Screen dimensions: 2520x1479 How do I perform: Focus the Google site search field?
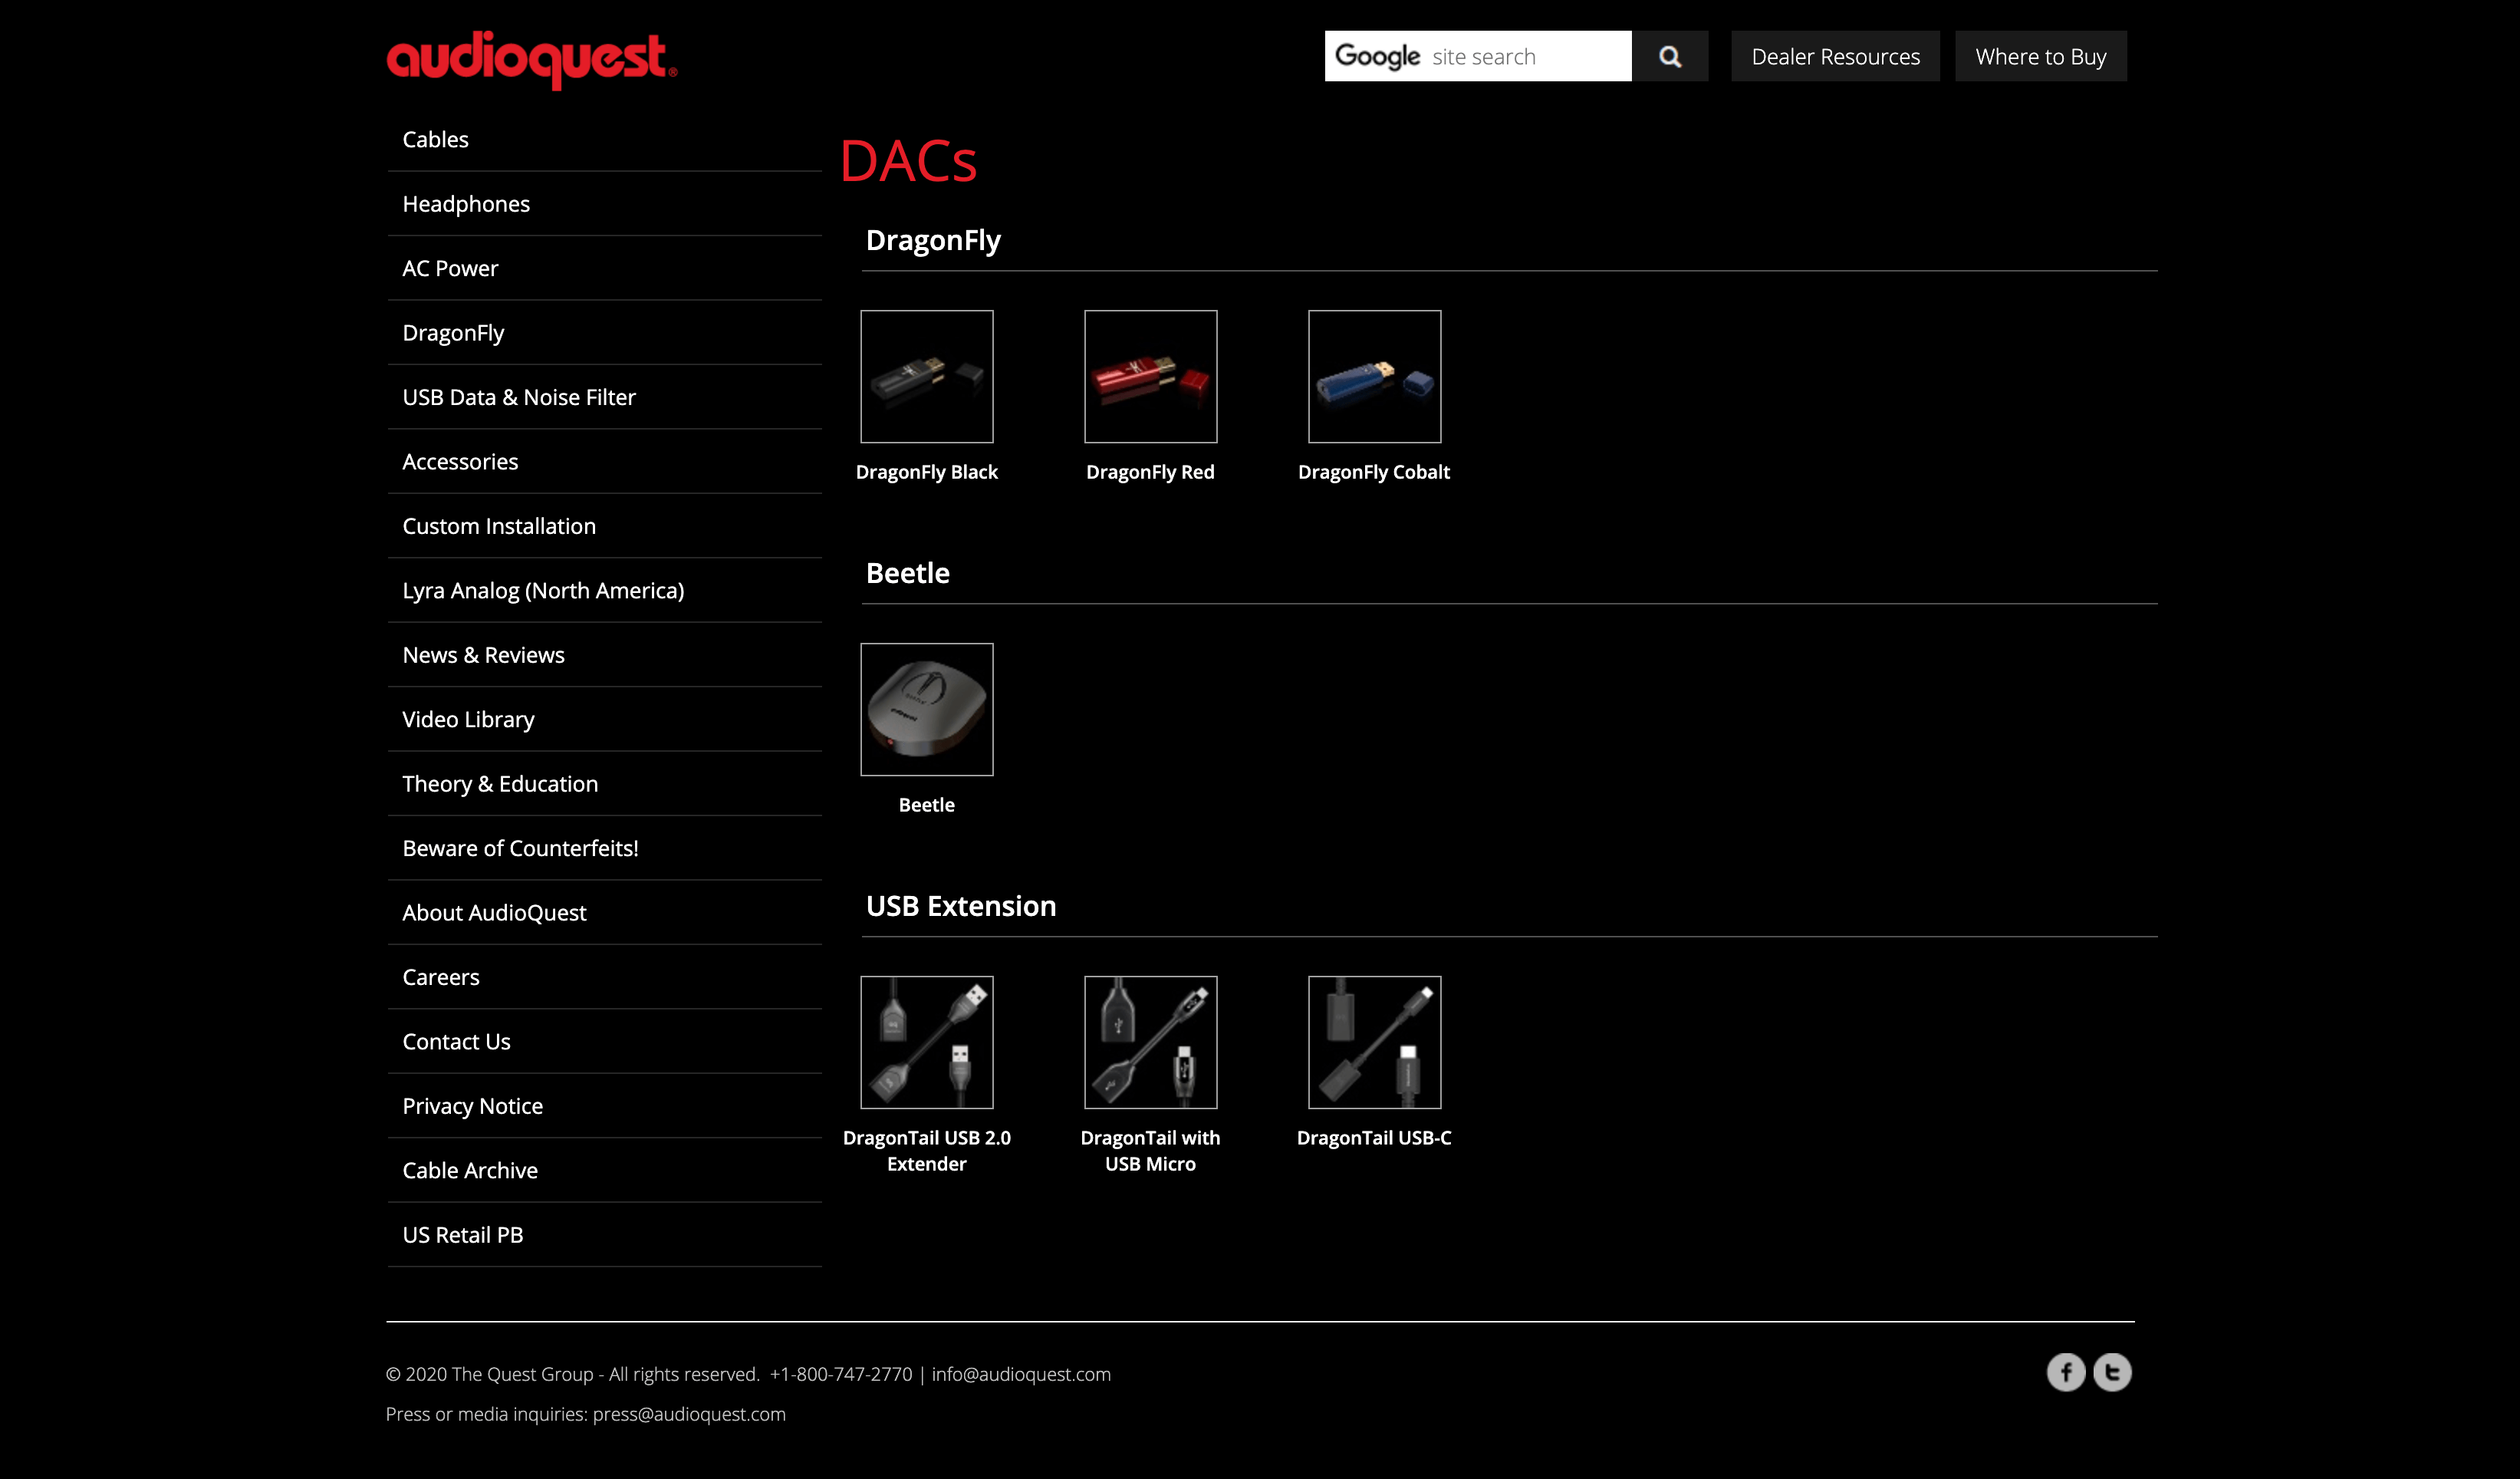1478,57
